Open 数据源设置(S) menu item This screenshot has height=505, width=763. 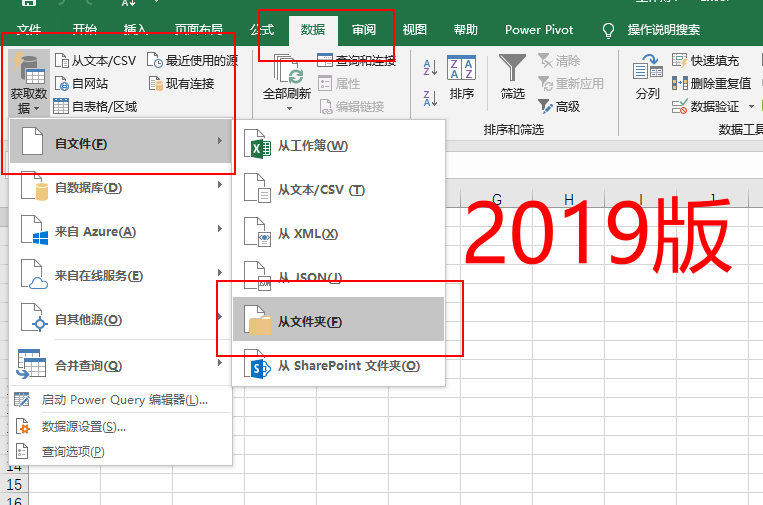click(x=121, y=427)
